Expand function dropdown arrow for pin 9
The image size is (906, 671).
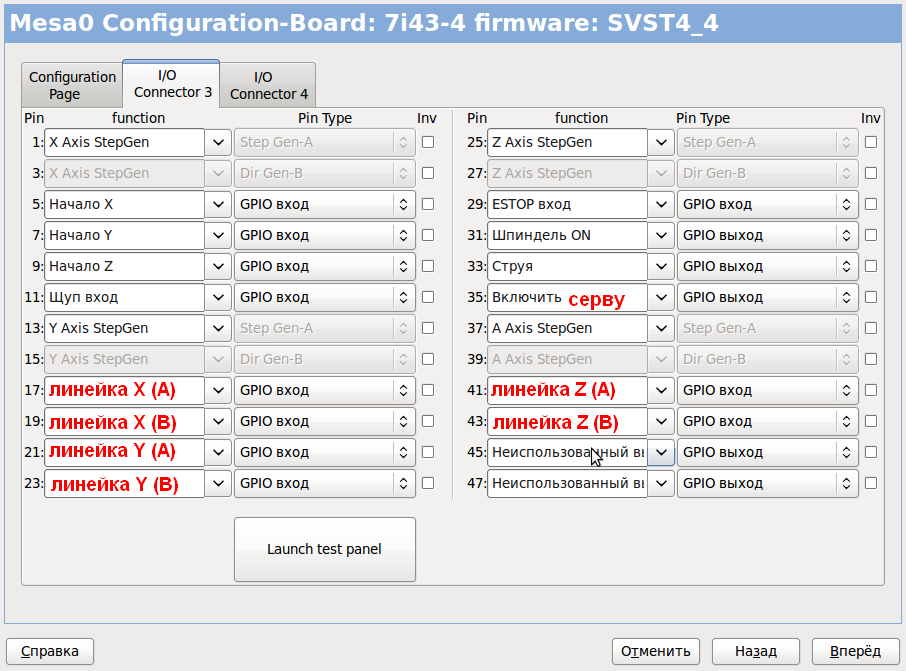coord(218,266)
